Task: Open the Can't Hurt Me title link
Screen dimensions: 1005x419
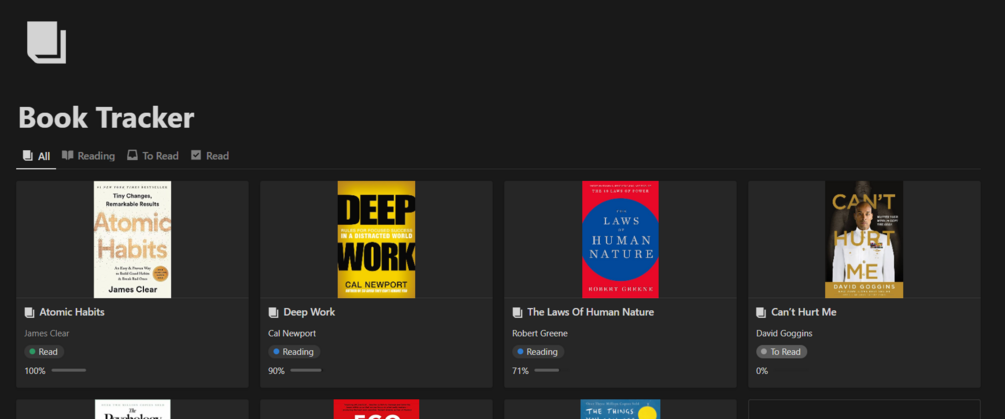Action: 804,312
